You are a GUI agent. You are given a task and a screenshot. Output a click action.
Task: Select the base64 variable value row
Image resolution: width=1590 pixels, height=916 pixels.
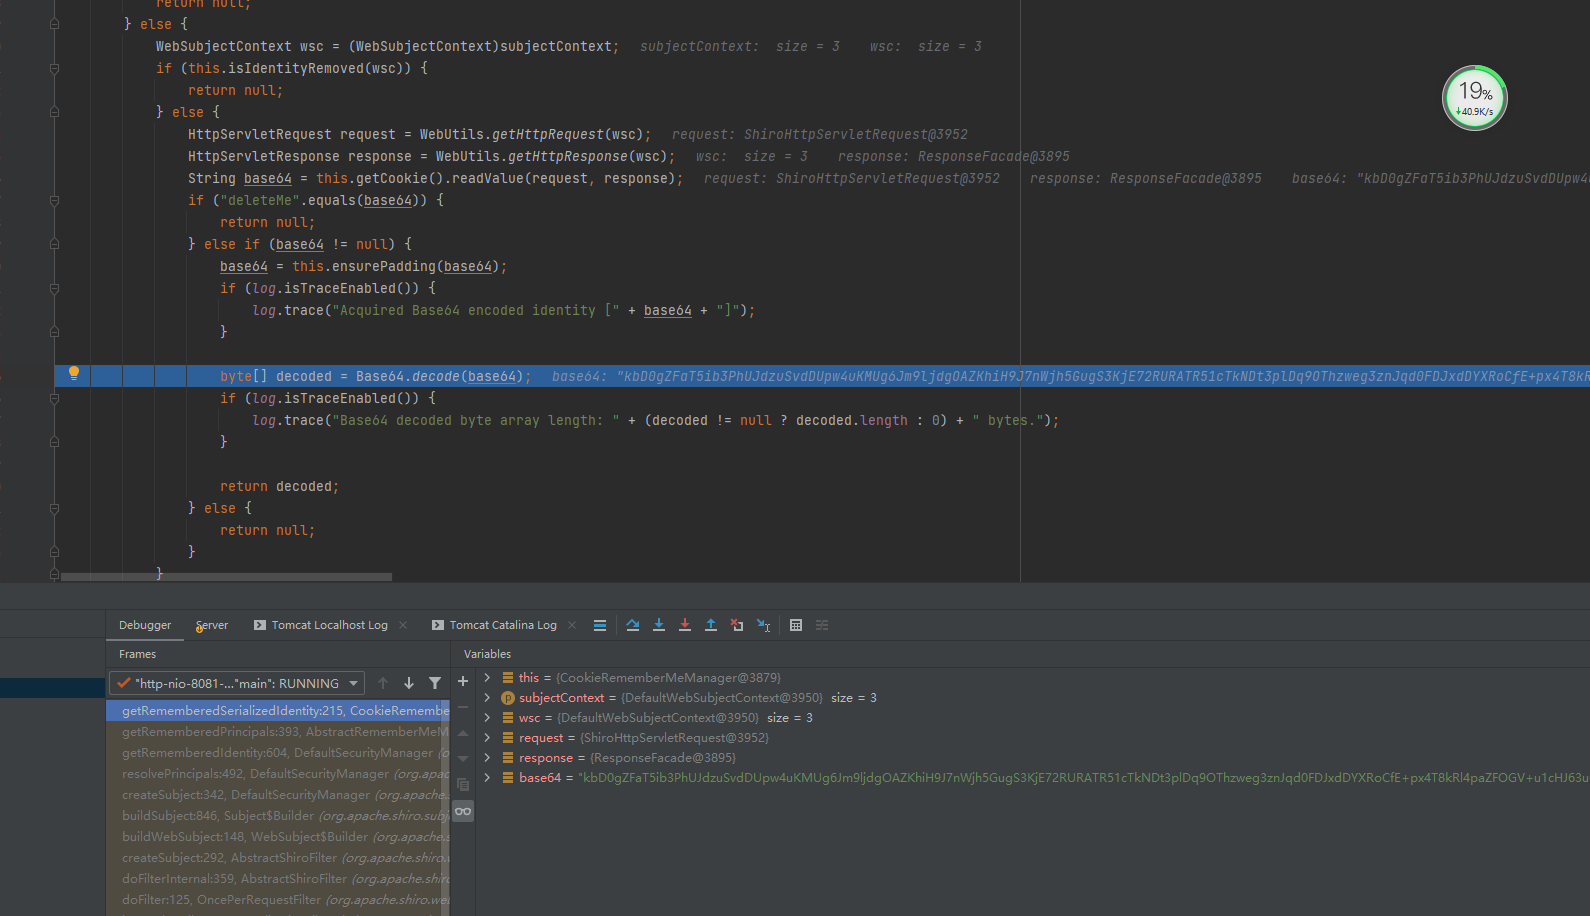tap(1032, 778)
